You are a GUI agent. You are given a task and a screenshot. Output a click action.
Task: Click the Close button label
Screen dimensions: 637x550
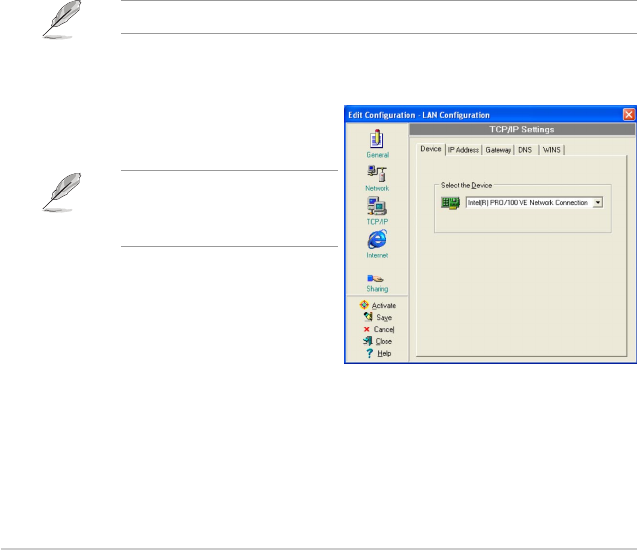384,341
